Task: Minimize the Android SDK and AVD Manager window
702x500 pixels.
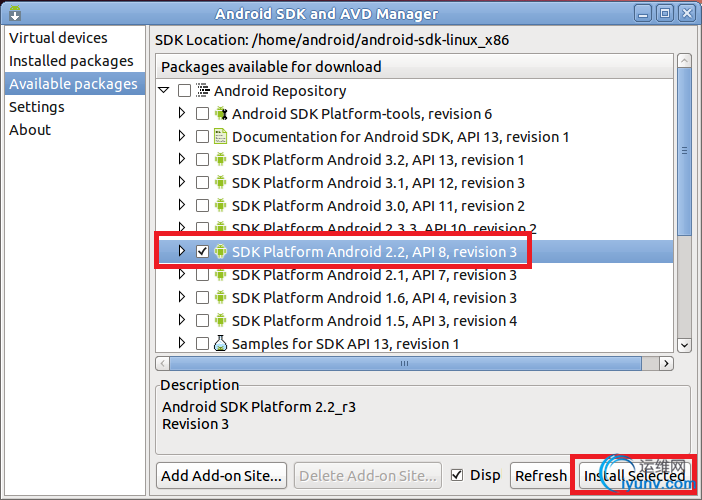Action: point(642,13)
